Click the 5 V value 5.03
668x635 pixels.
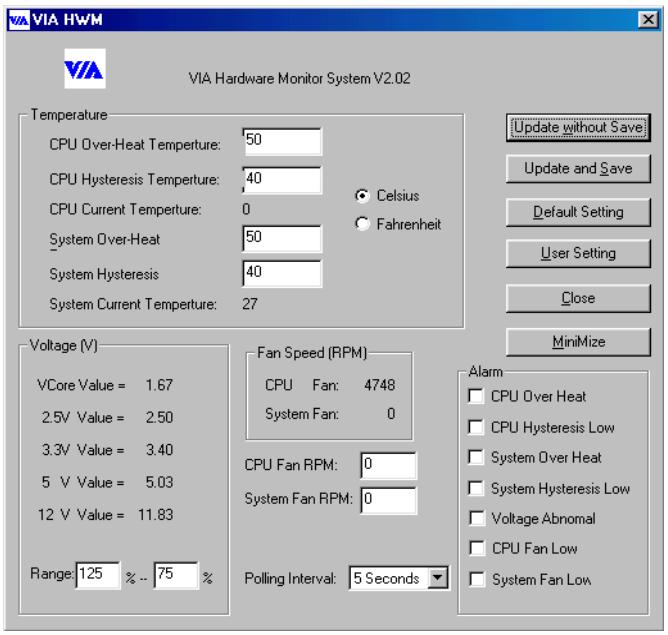159,482
